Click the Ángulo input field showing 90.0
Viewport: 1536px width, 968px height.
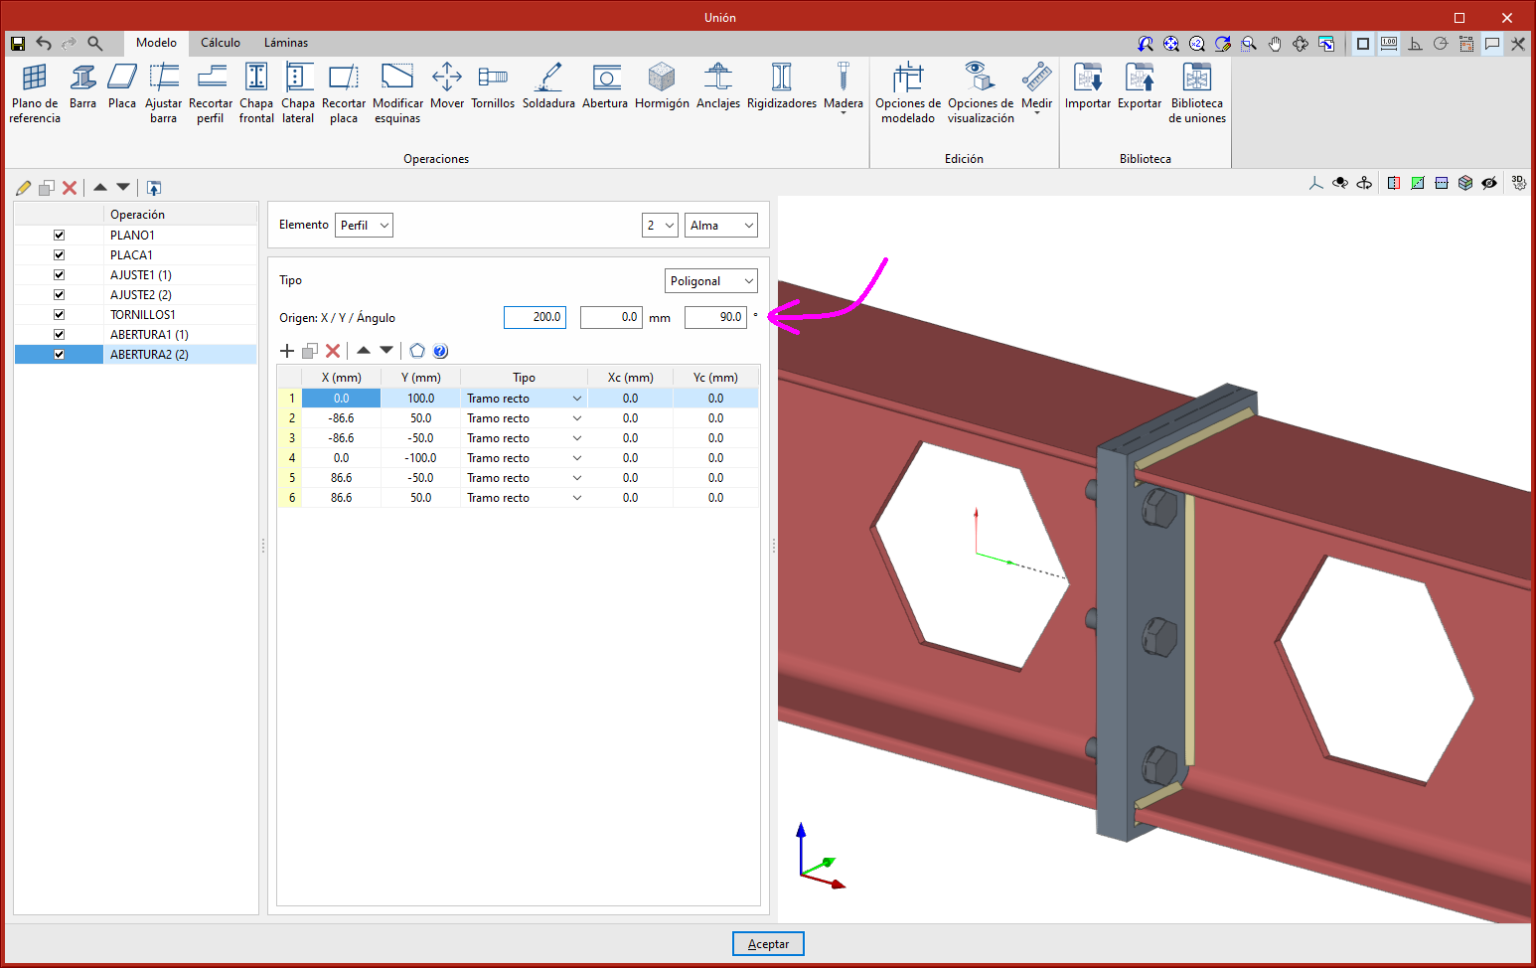(715, 317)
